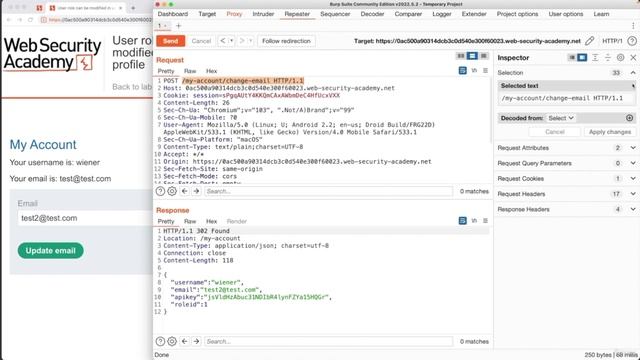
Task: Switch to side-by-side request/response layout
Action: tap(461, 56)
